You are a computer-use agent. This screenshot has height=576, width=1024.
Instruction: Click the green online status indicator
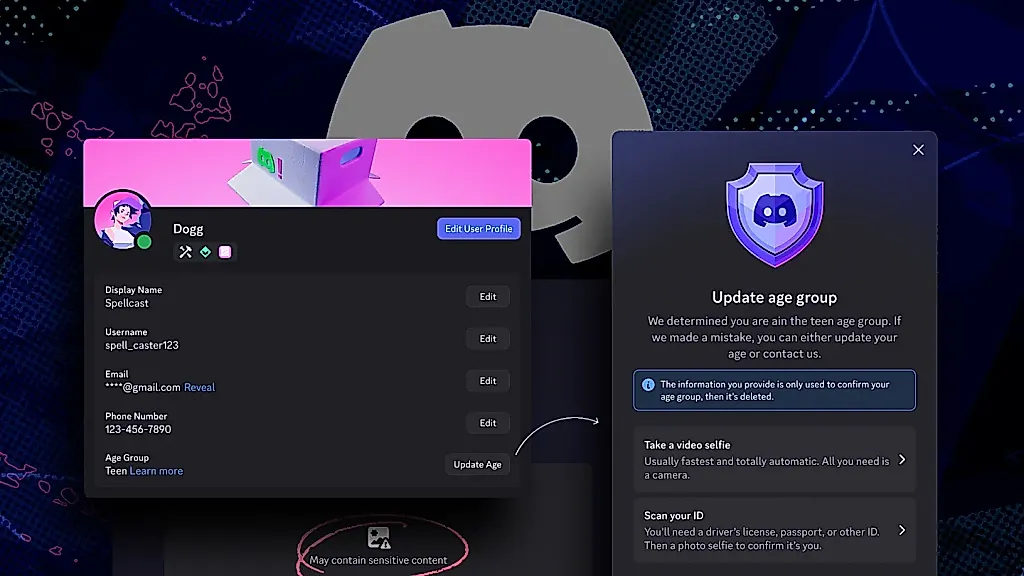(144, 242)
